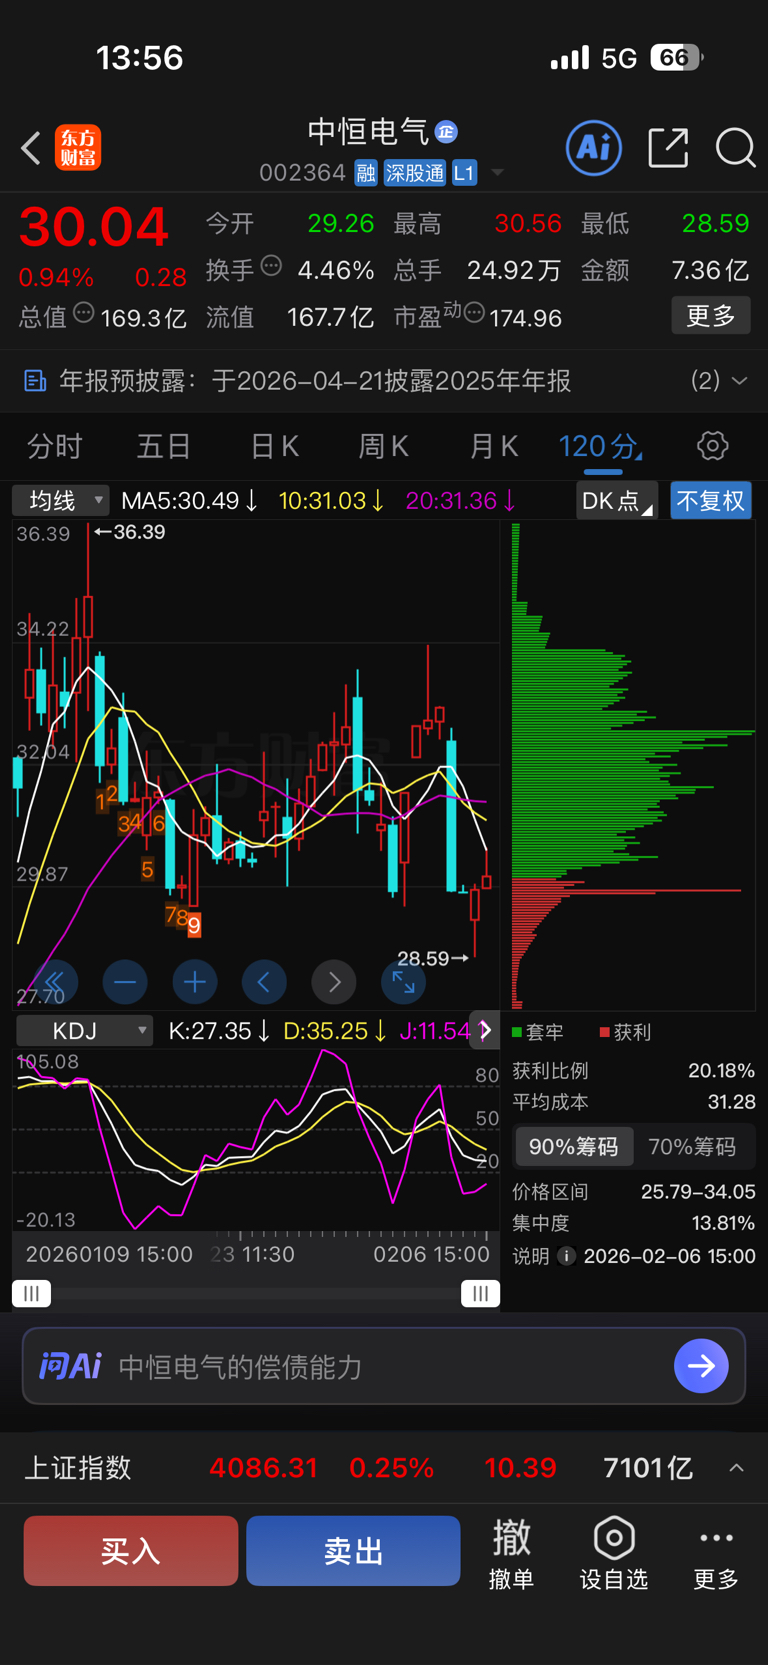Viewport: 769px width, 1665px height.
Task: Tap the 最高 30.56 value
Action: 528,223
